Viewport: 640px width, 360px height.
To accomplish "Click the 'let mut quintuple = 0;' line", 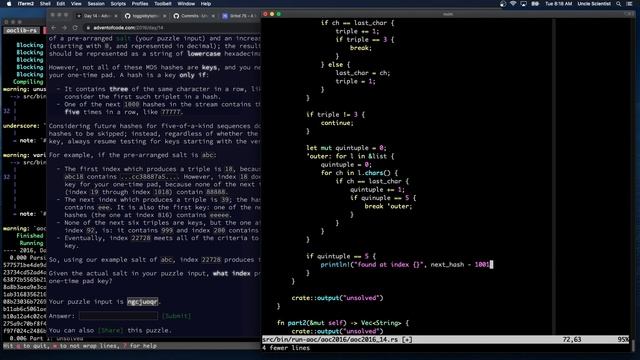I will point(346,148).
